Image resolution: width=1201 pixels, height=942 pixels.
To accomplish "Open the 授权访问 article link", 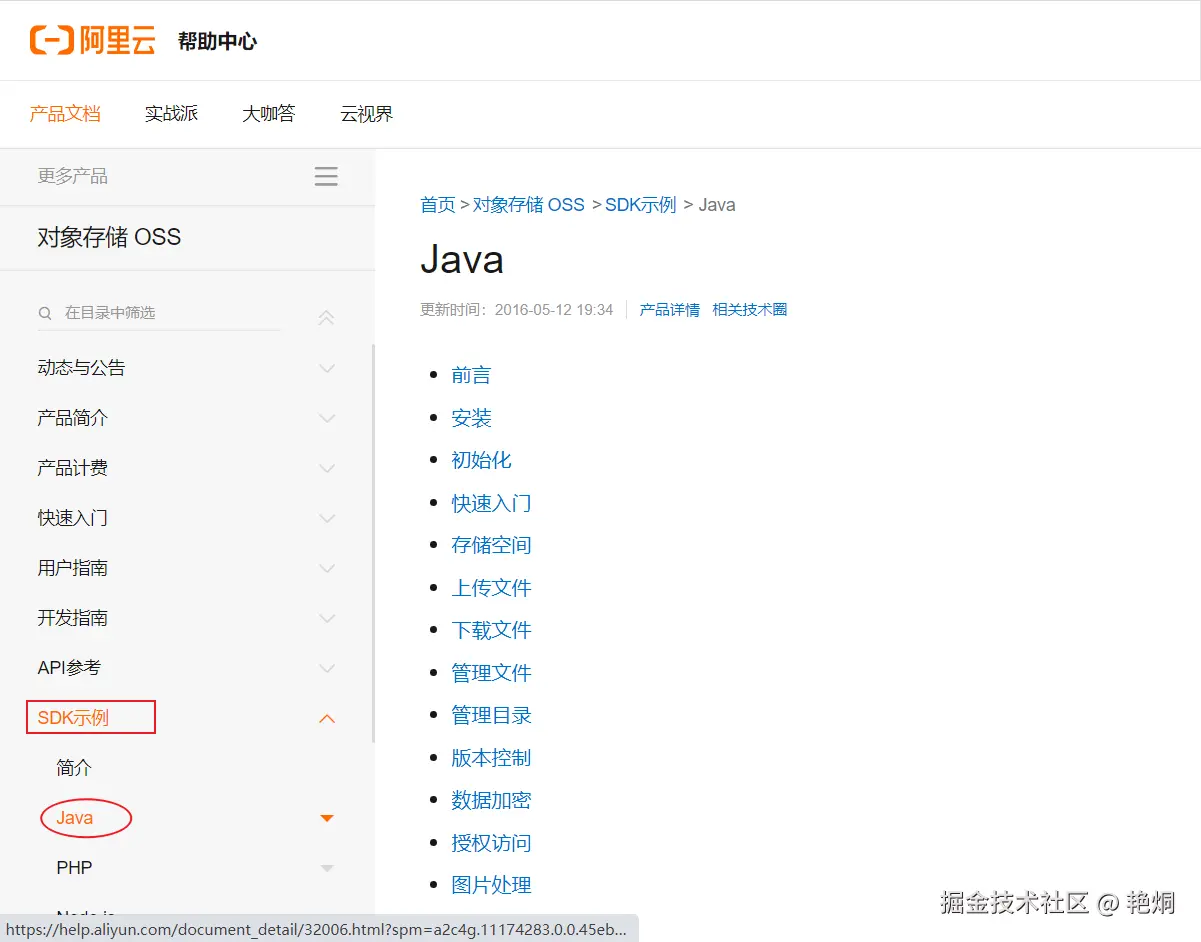I will pos(491,843).
